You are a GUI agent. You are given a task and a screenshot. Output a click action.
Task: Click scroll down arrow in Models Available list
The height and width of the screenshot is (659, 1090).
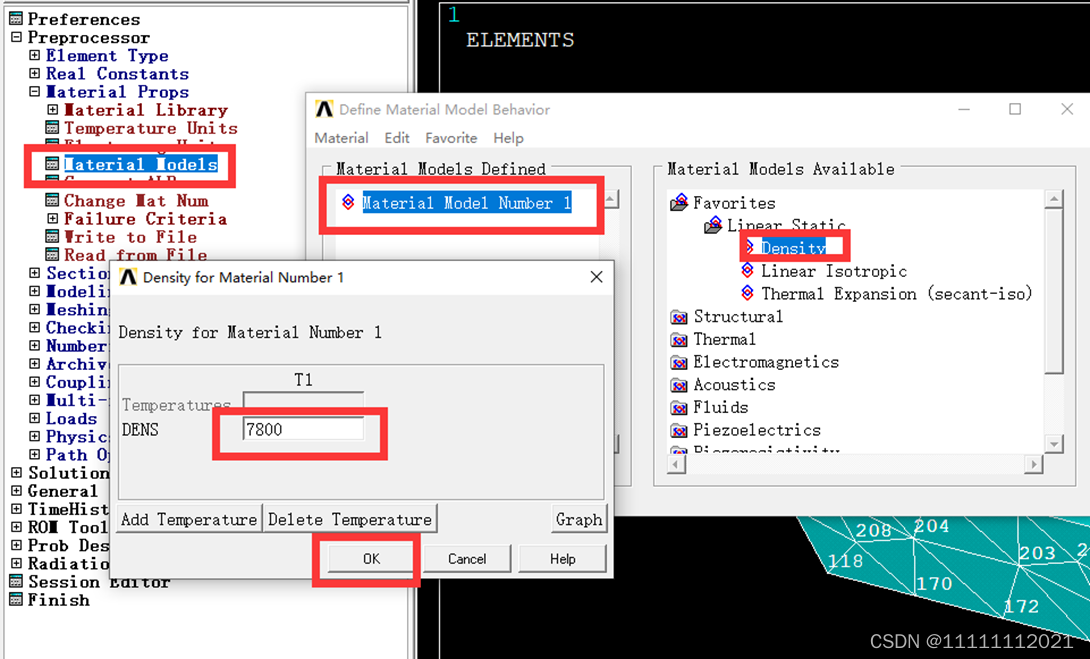click(1054, 444)
